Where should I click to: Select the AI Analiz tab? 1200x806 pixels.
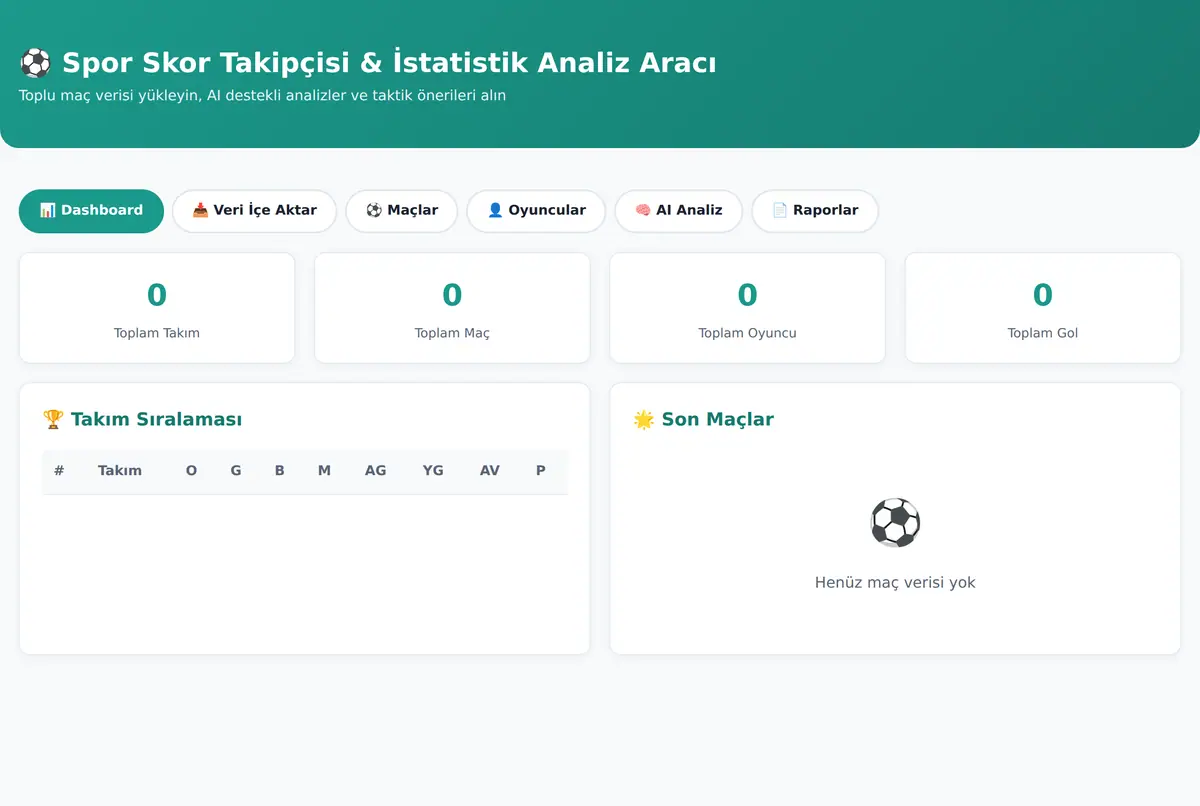click(x=679, y=211)
